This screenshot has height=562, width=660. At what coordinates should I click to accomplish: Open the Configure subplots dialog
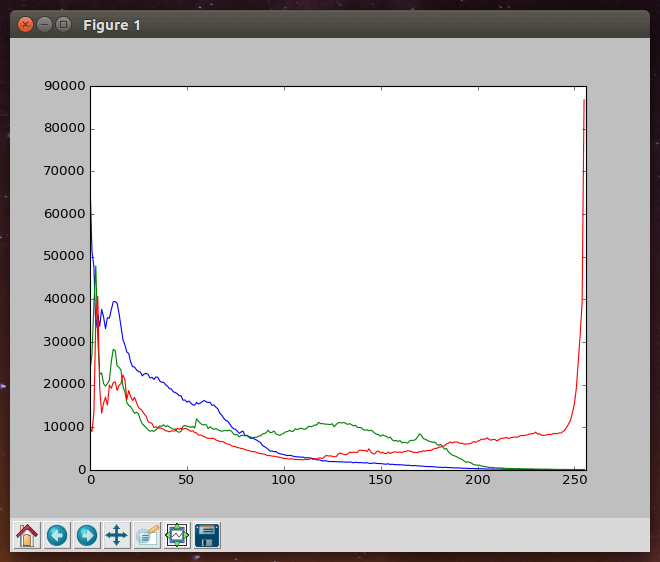pyautogui.click(x=177, y=535)
